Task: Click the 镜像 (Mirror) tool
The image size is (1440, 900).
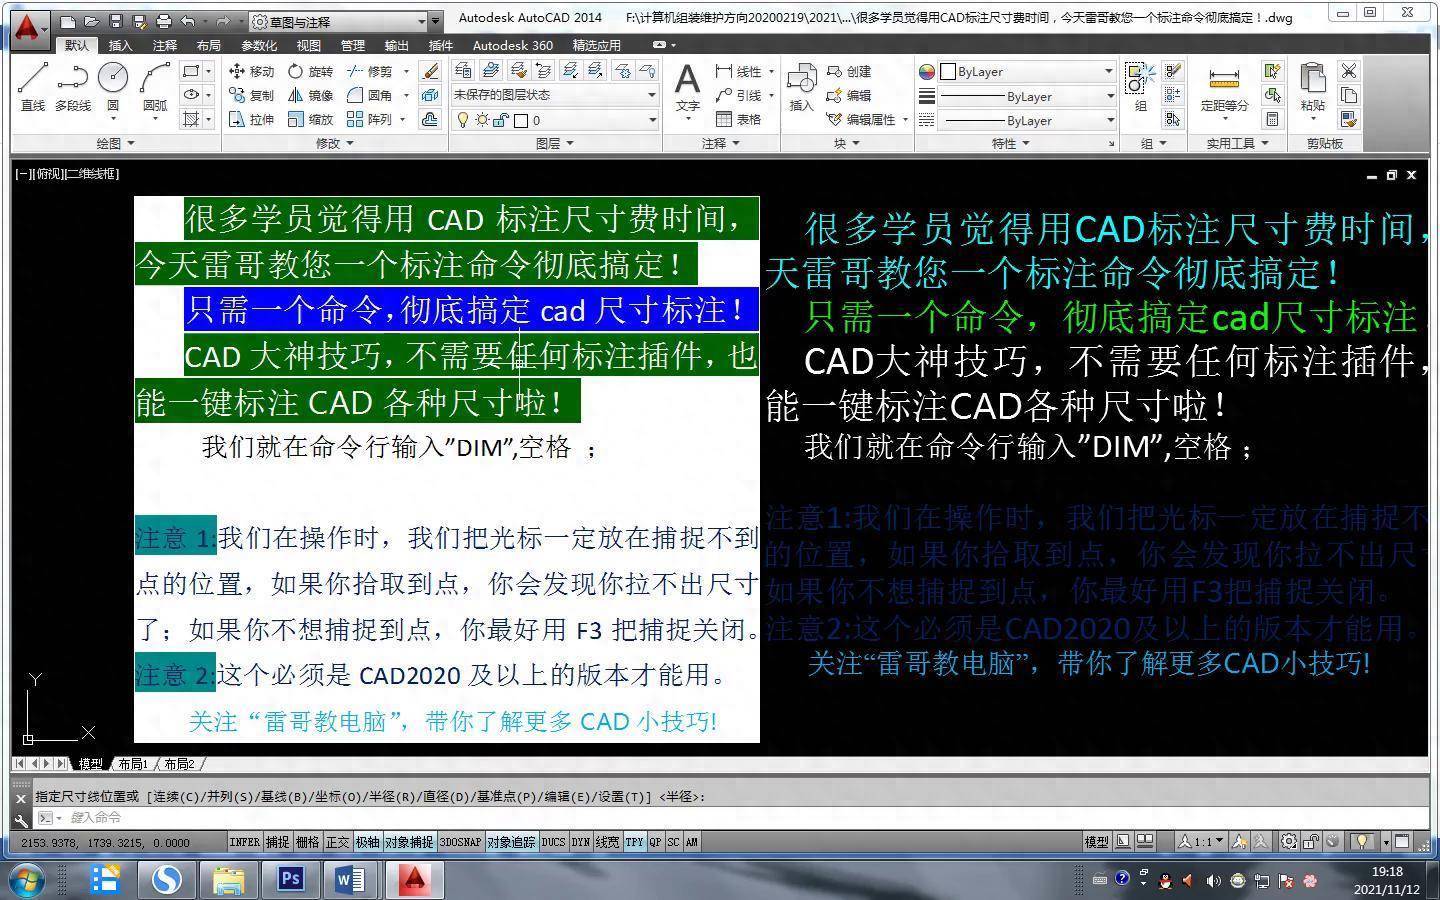Action: click(x=310, y=95)
